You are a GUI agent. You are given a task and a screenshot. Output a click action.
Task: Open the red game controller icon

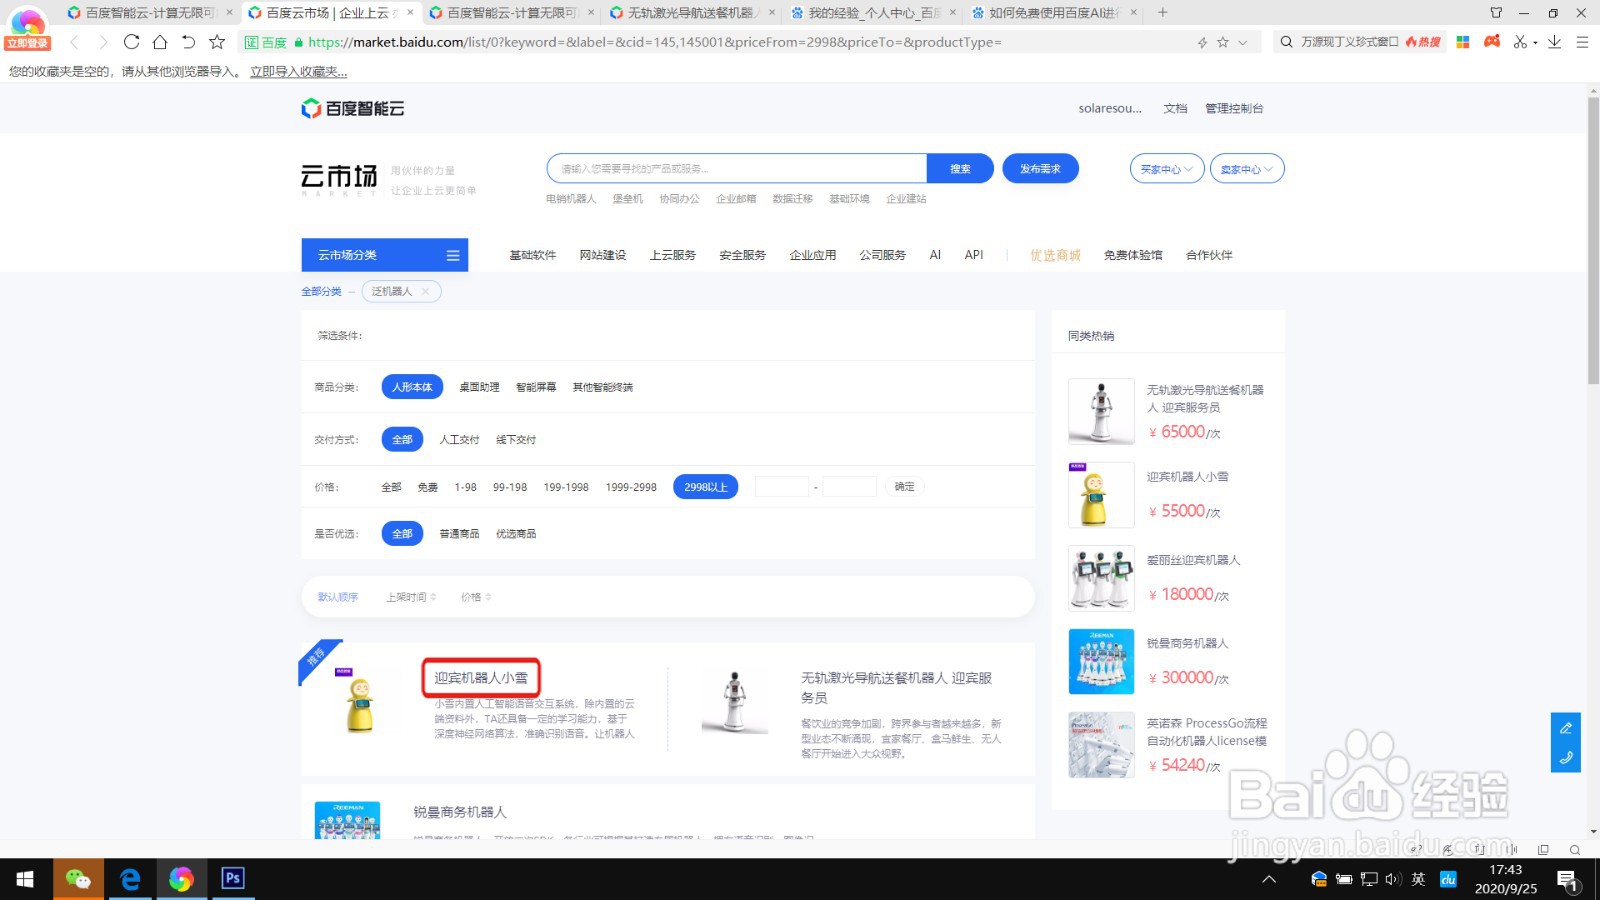pyautogui.click(x=1492, y=41)
